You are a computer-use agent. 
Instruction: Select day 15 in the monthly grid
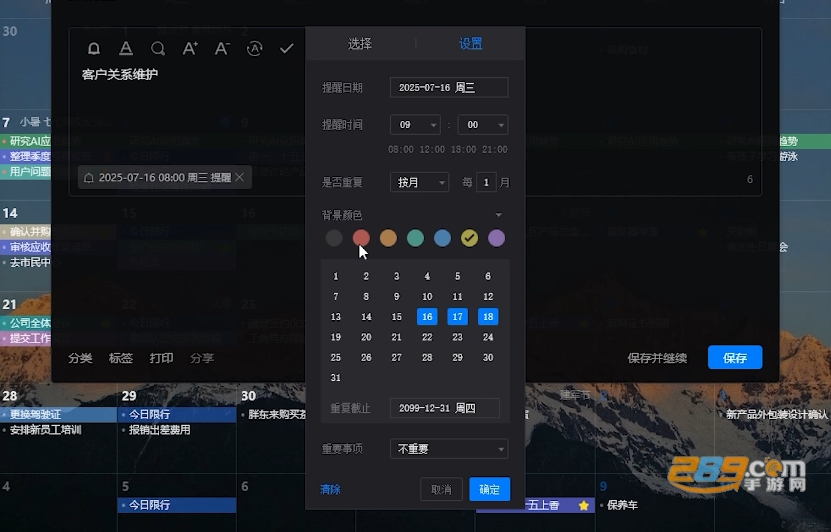[396, 317]
